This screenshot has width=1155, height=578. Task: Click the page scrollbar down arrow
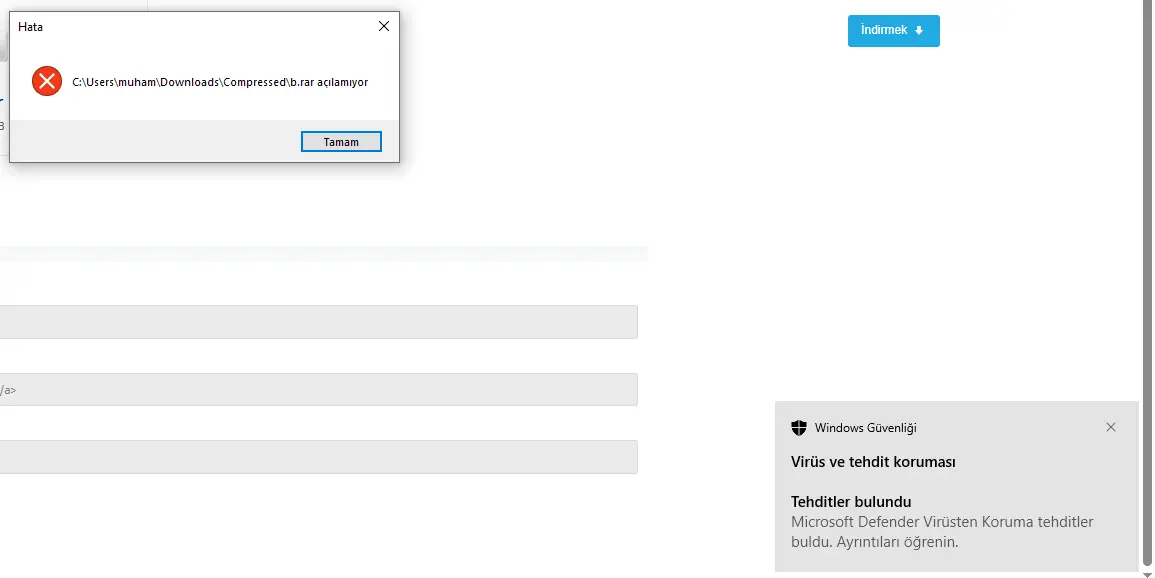click(x=1147, y=575)
